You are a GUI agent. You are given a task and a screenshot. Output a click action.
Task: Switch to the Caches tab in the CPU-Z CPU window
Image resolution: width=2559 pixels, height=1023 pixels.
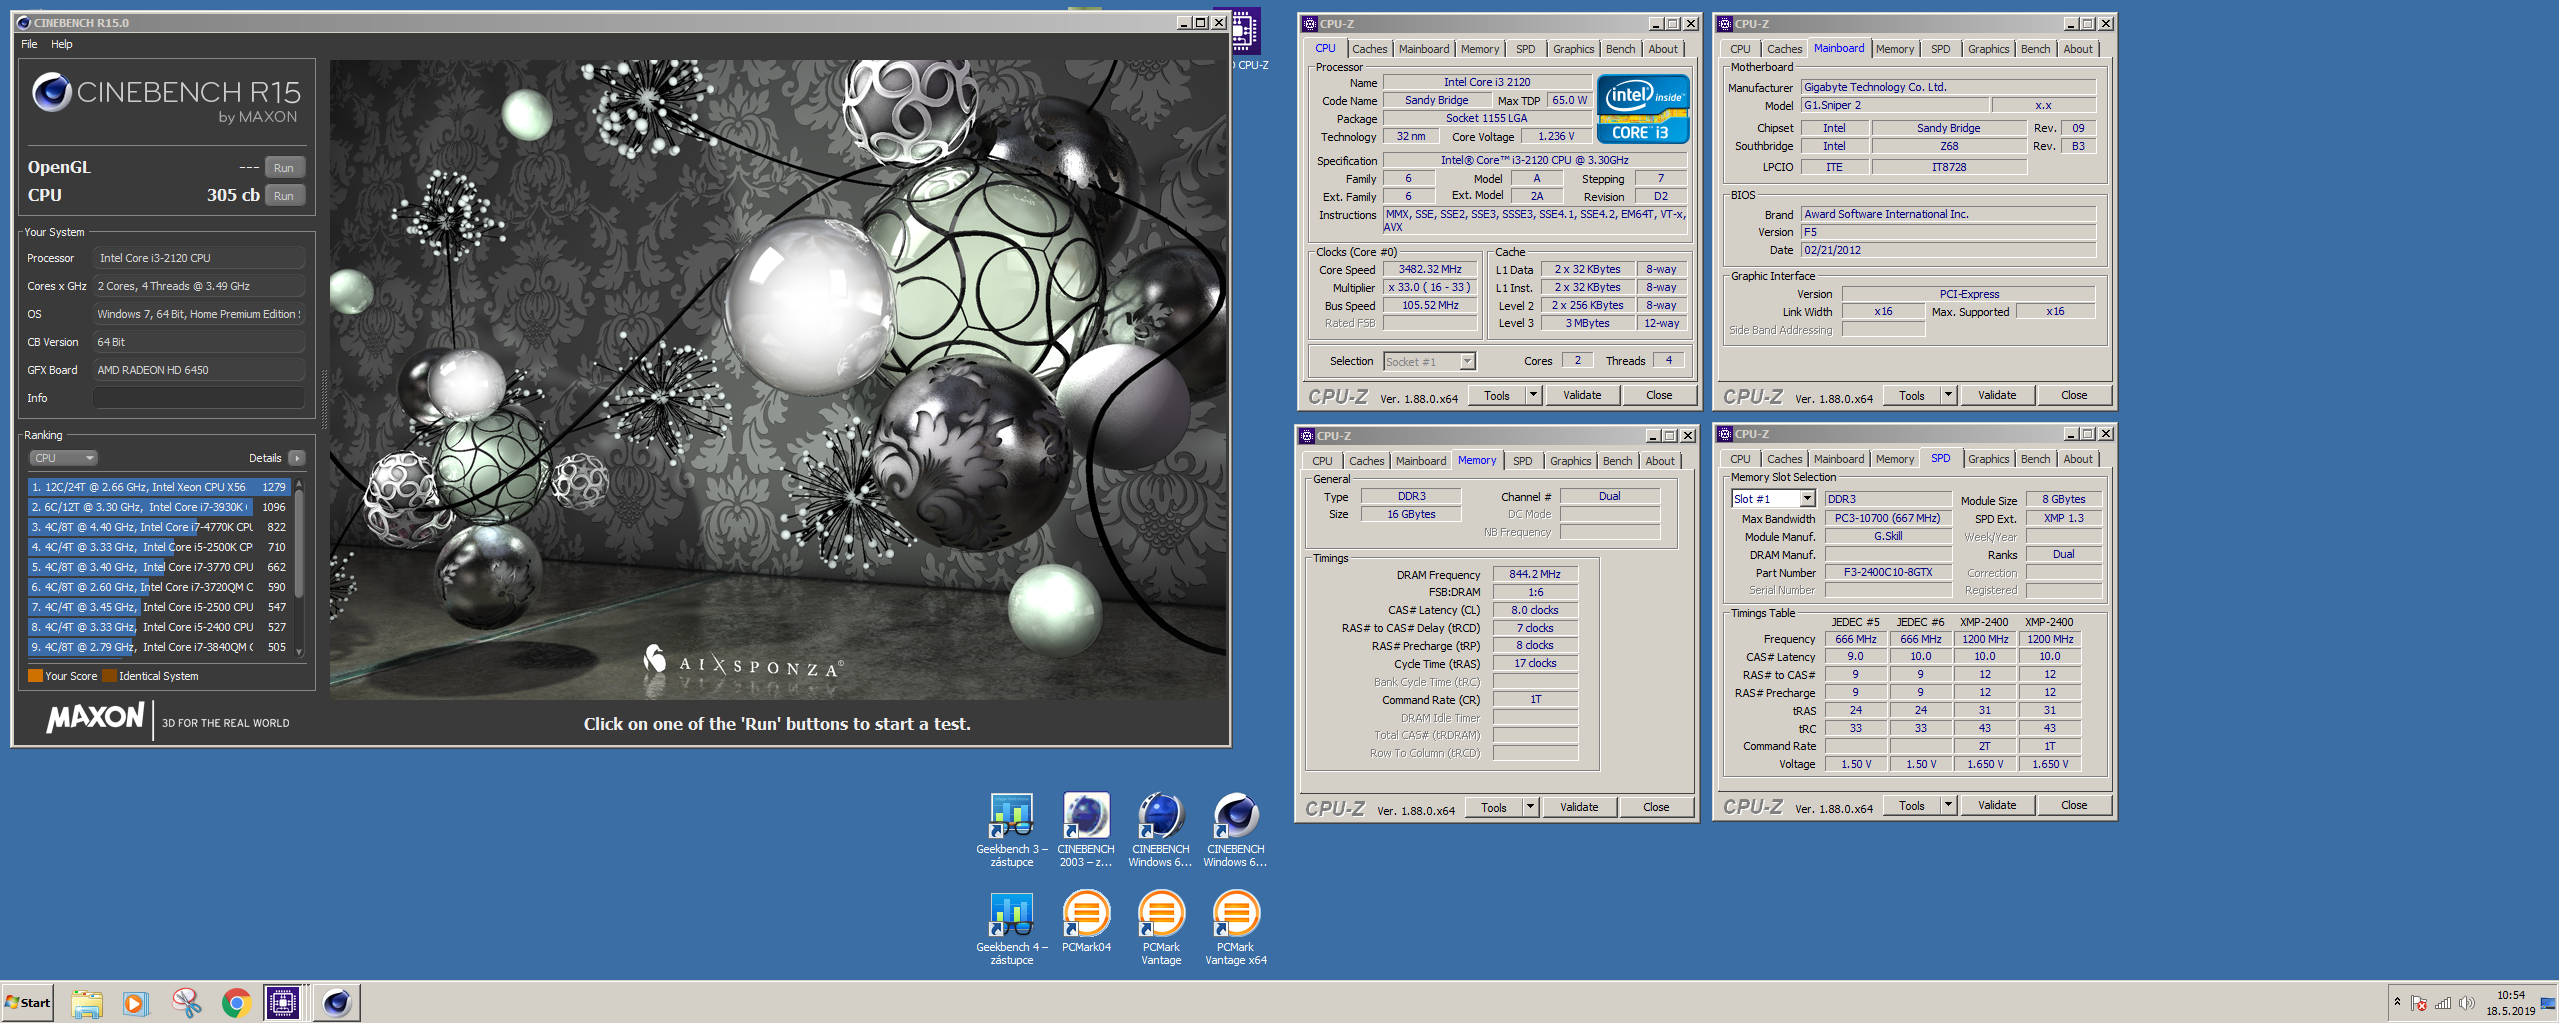[x=1369, y=49]
